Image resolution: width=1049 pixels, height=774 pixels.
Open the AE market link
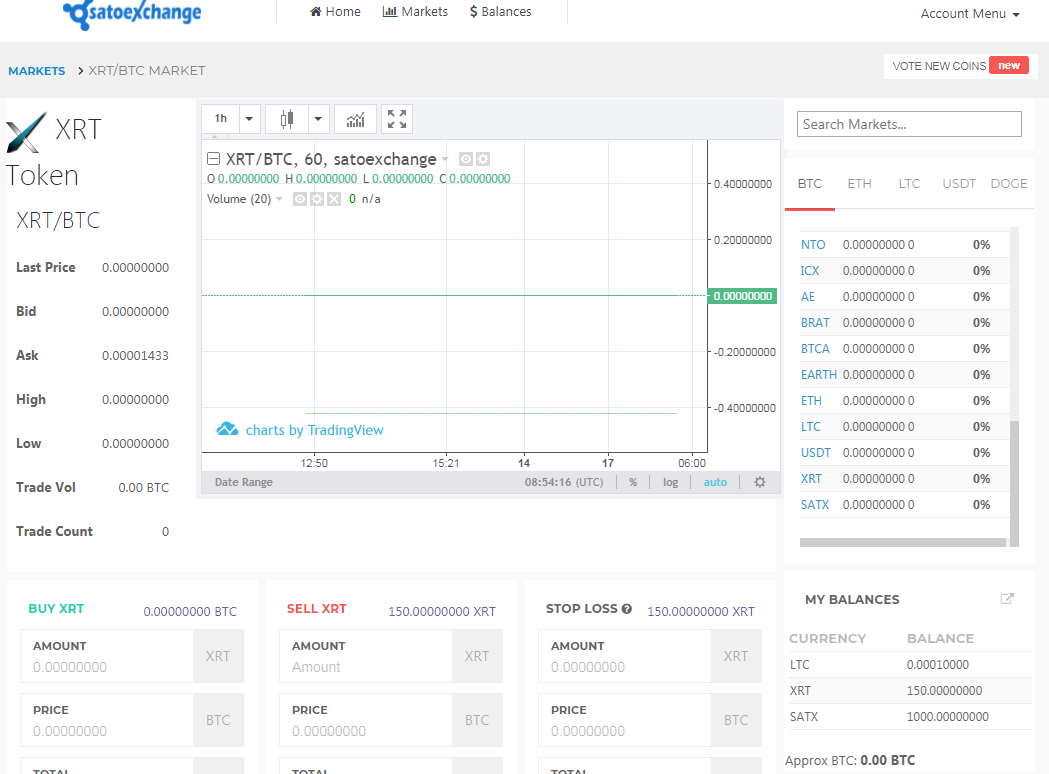pos(807,297)
